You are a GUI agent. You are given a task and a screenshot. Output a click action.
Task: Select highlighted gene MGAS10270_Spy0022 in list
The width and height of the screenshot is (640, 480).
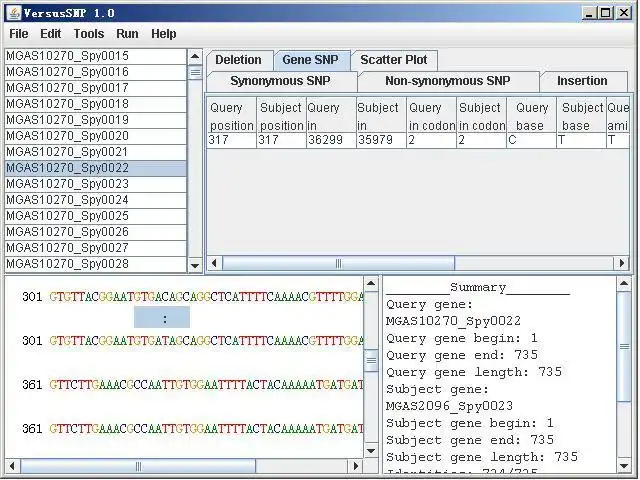tap(96, 168)
